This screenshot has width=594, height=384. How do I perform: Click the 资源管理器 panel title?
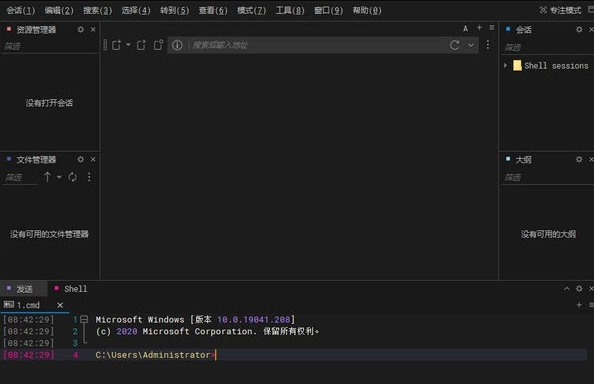36,30
